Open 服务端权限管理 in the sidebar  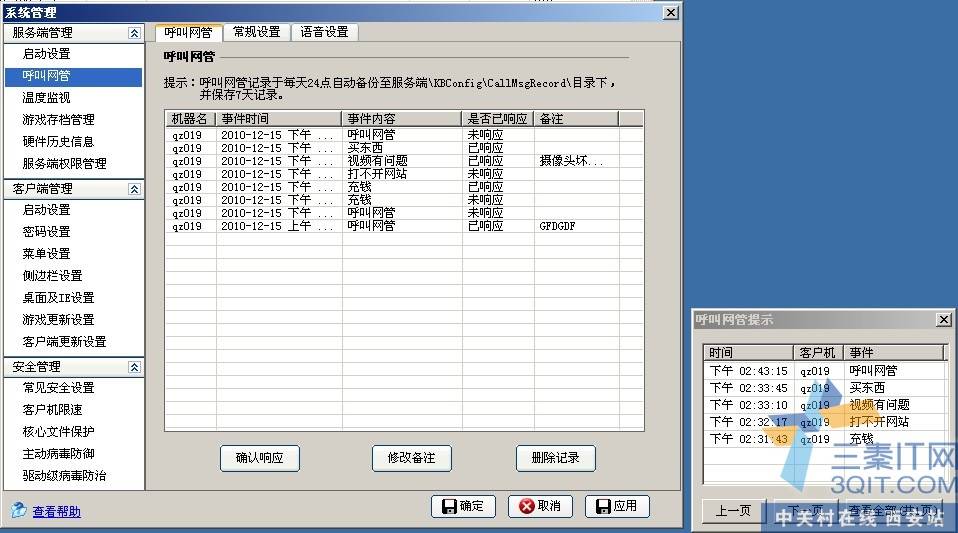(65, 164)
